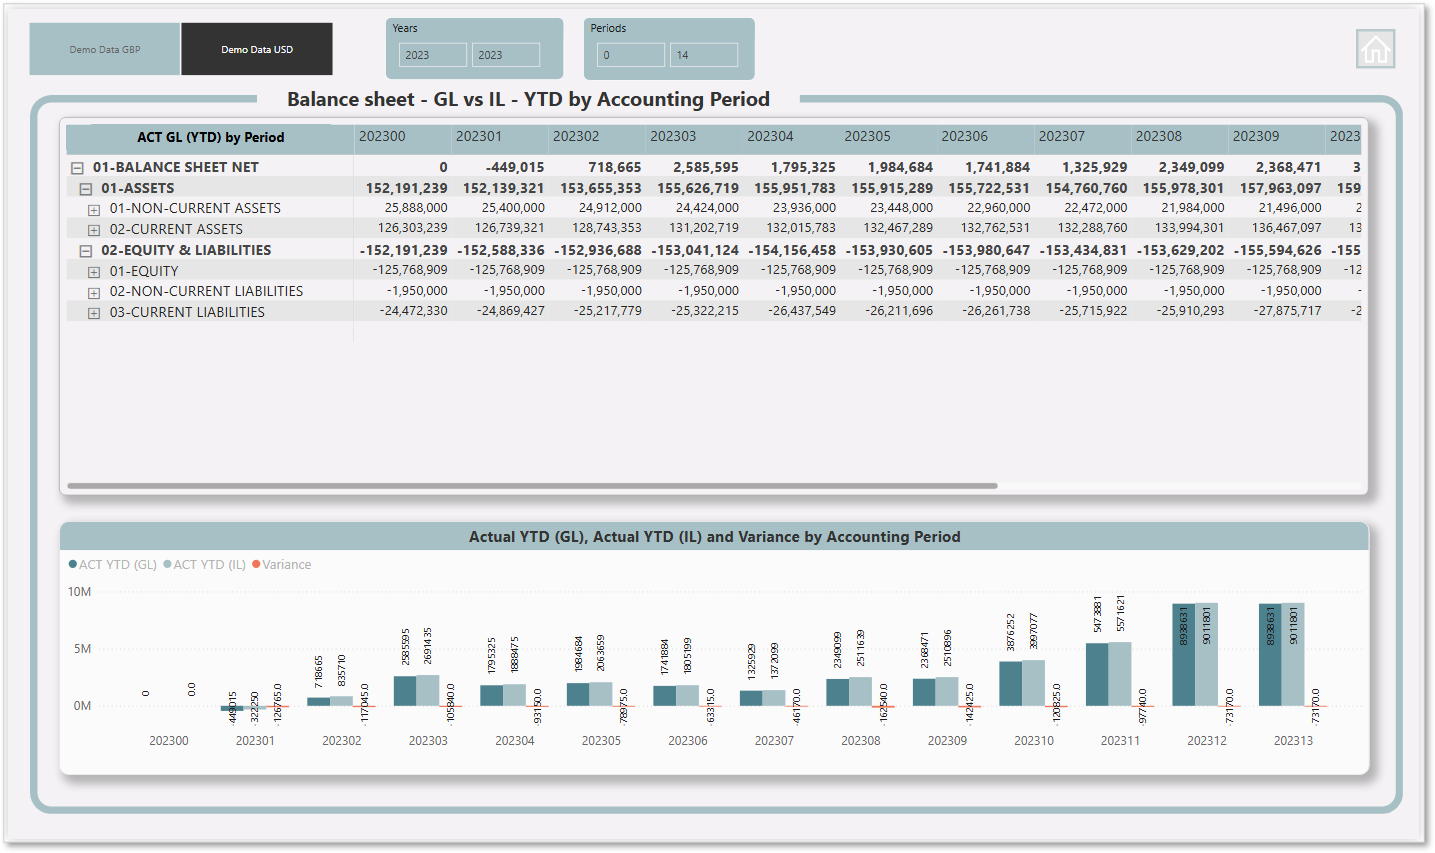Toggle the ACT YTD (GL) legend marker

[x=73, y=564]
